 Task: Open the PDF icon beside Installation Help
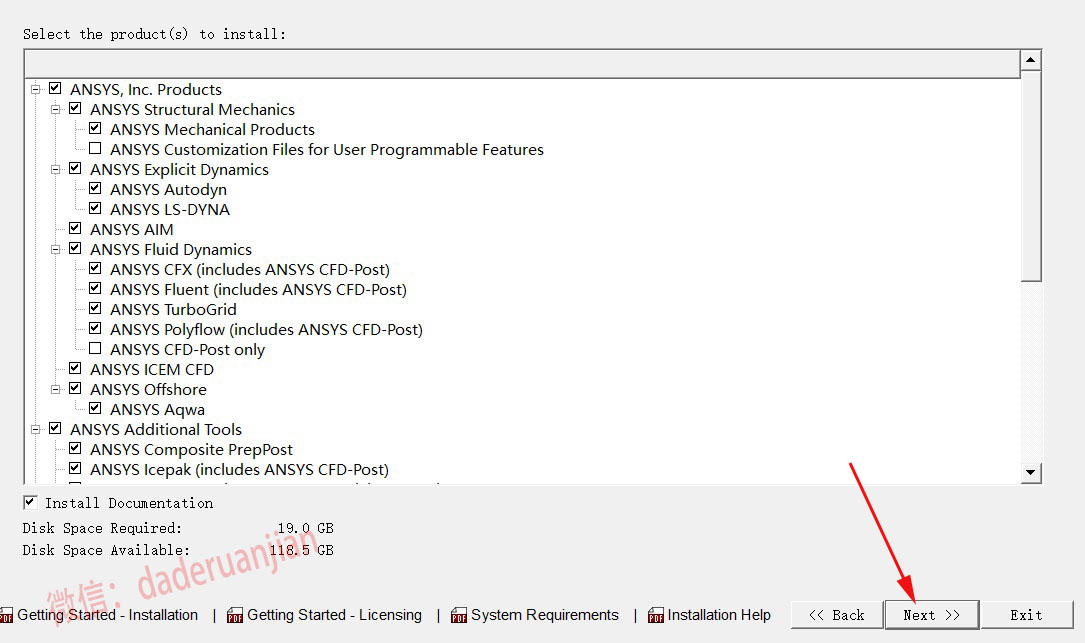tap(655, 615)
